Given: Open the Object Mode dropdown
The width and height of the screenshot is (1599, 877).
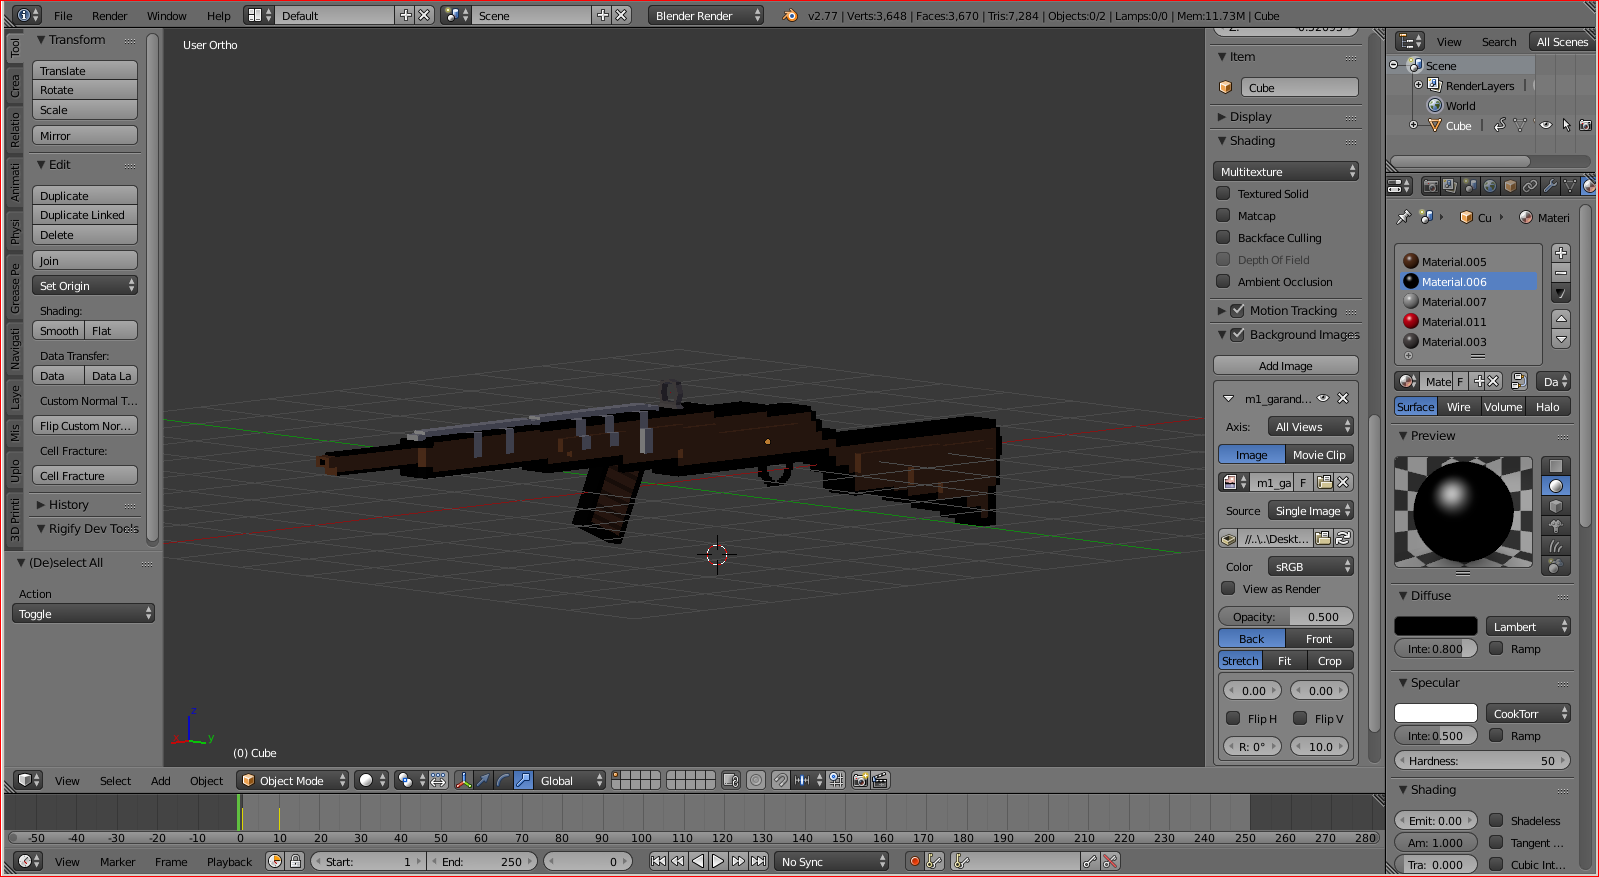Looking at the screenshot, I should pyautogui.click(x=292, y=780).
